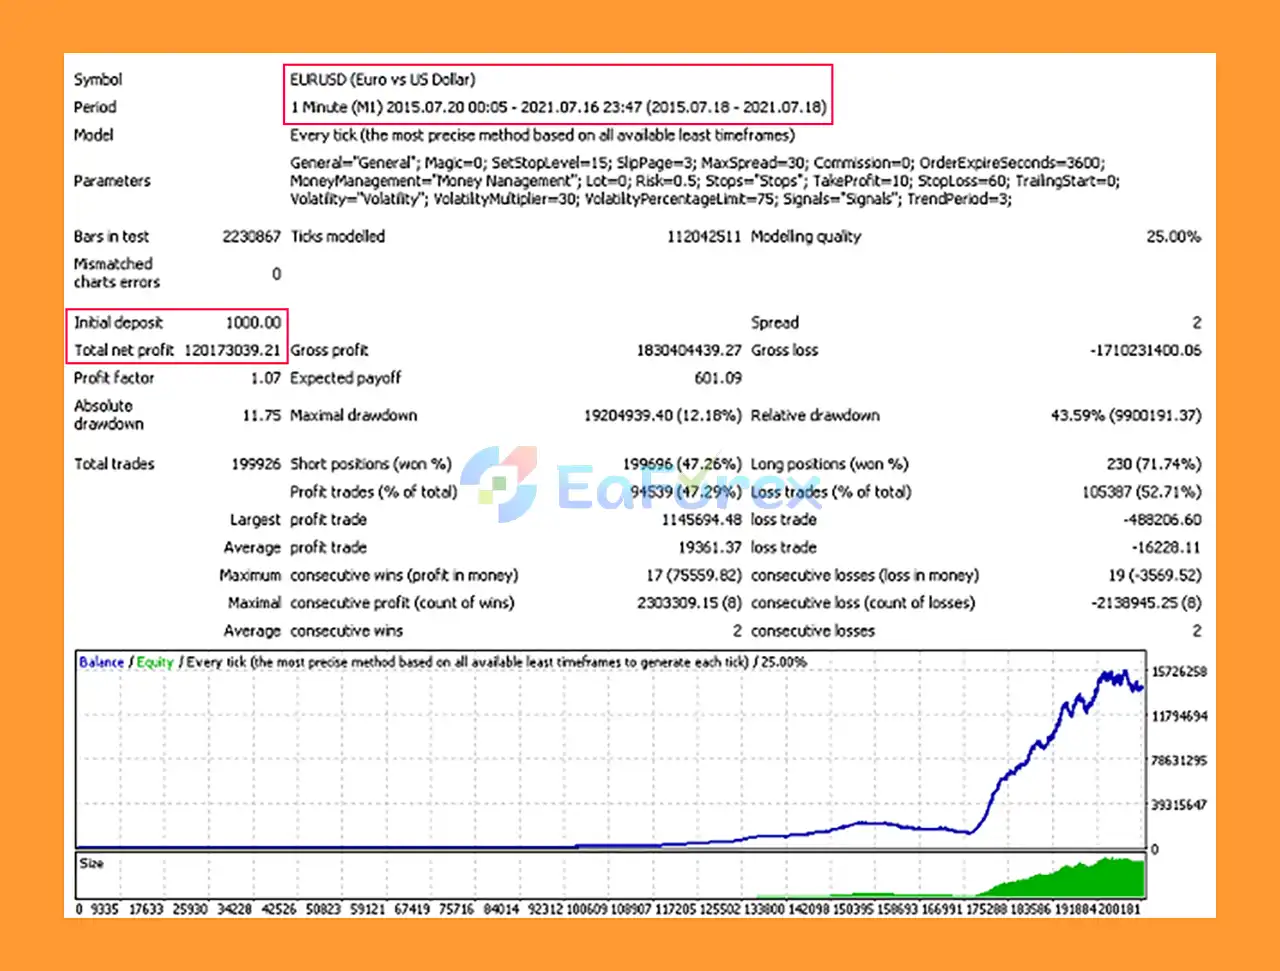Click the Modelling quality 25.00% value

pyautogui.click(x=1173, y=237)
